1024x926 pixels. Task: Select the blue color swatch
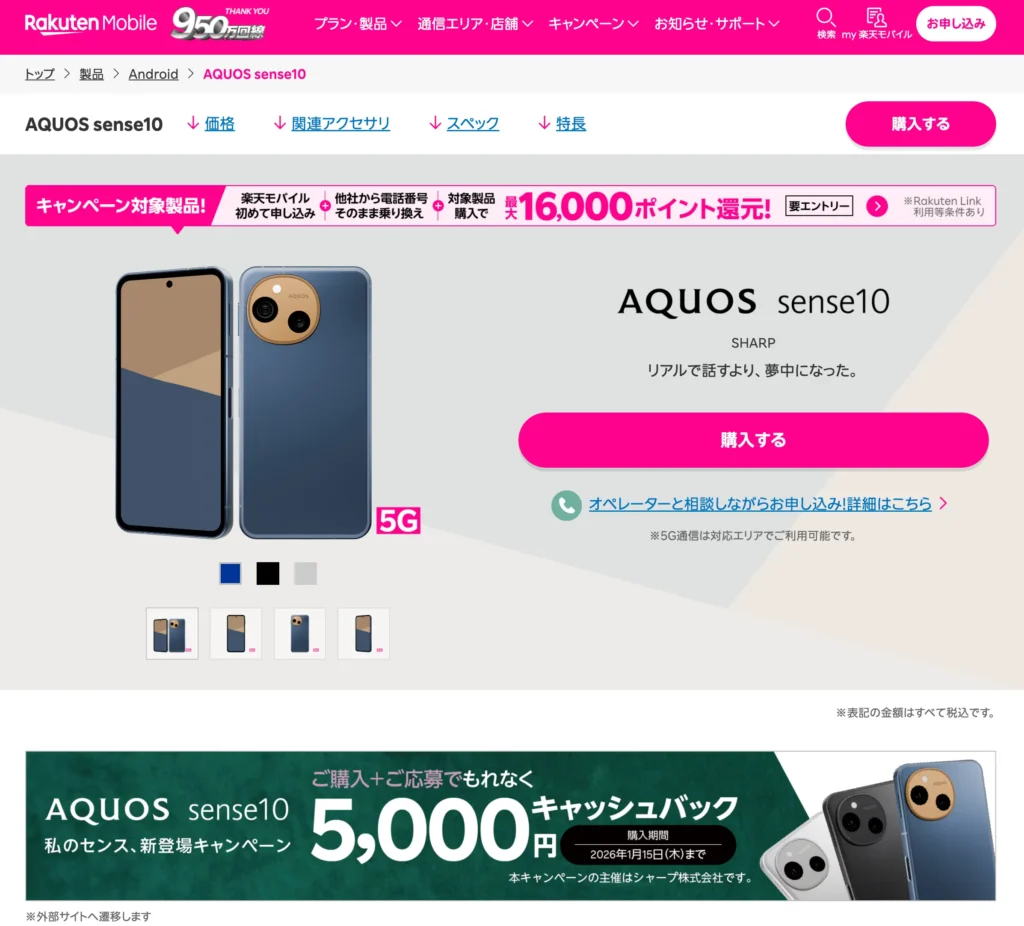230,573
